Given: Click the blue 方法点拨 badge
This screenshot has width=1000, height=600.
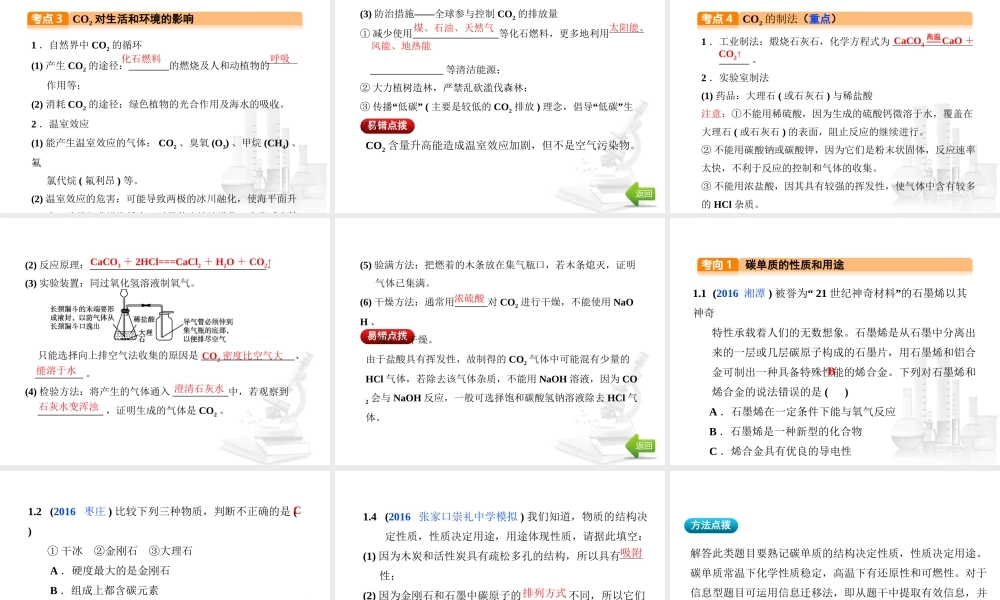Looking at the screenshot, I should coord(711,525).
